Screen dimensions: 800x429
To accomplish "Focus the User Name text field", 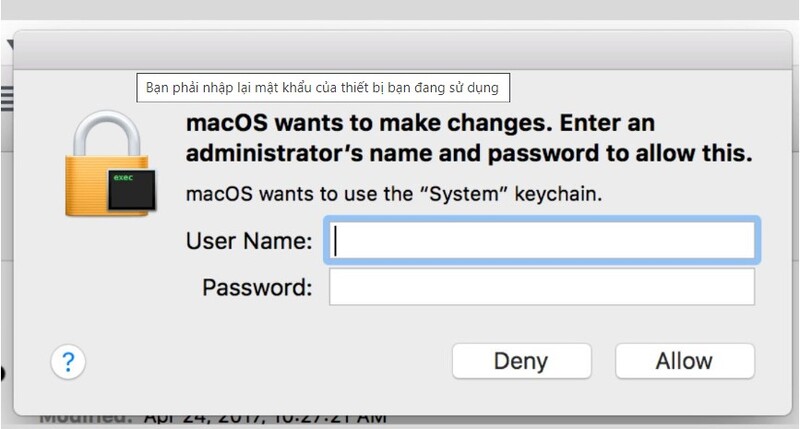I will pyautogui.click(x=542, y=240).
